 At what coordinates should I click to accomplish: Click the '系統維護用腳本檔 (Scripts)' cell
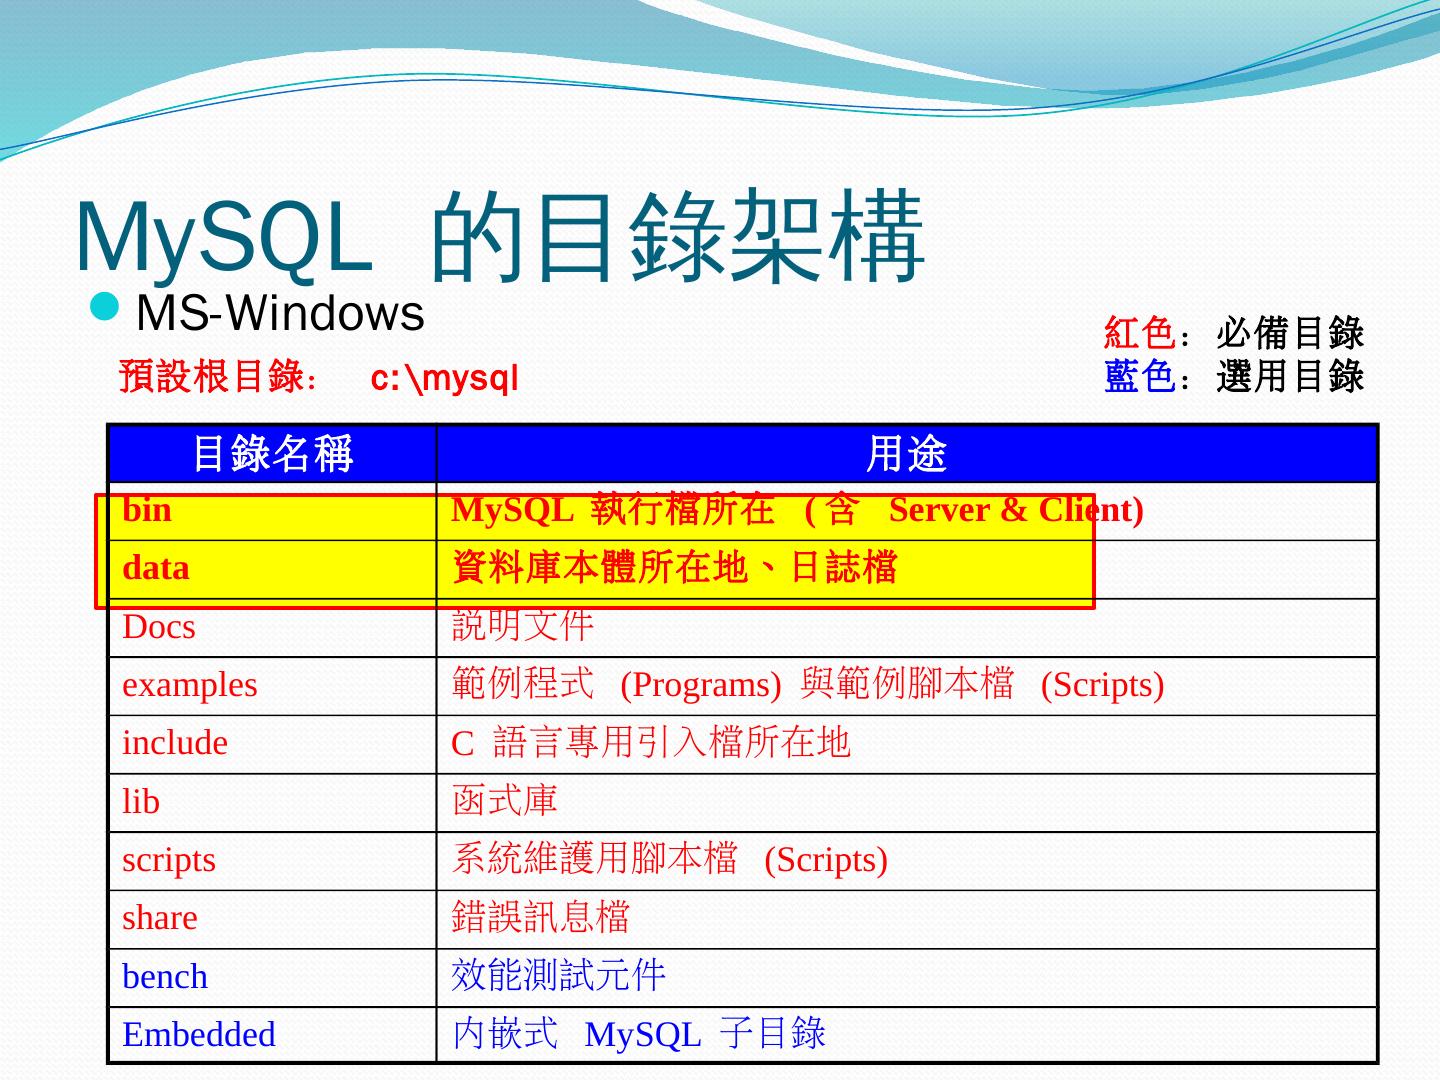click(x=907, y=861)
